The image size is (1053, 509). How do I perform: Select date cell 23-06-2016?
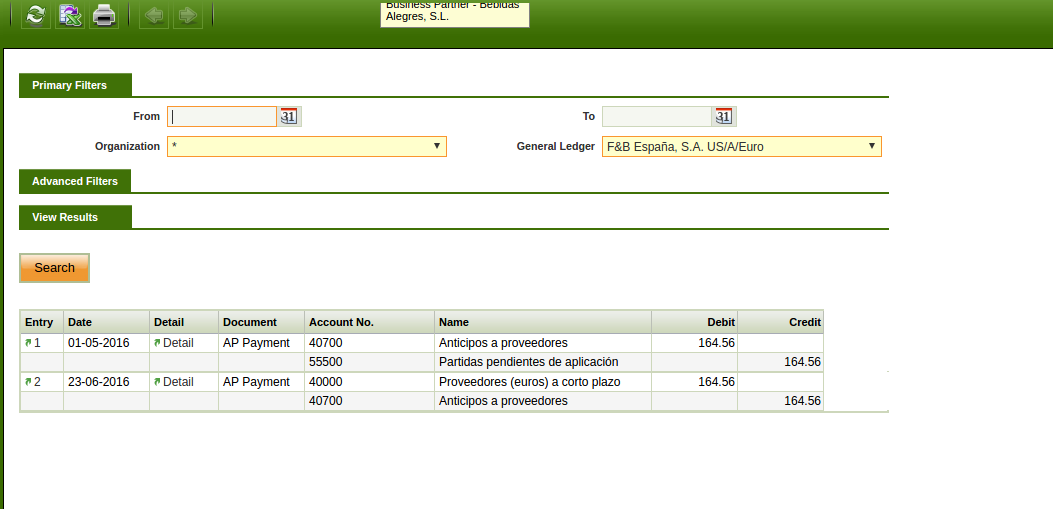(x=106, y=382)
